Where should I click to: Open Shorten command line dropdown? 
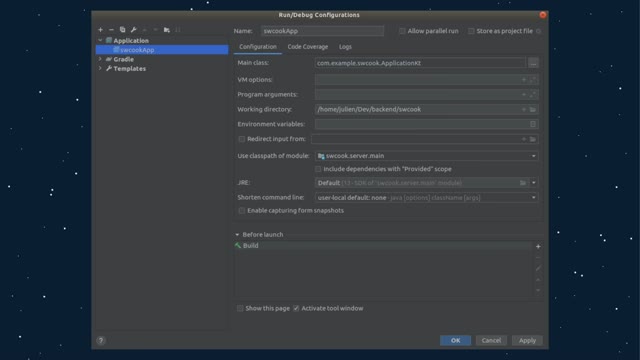click(x=533, y=198)
